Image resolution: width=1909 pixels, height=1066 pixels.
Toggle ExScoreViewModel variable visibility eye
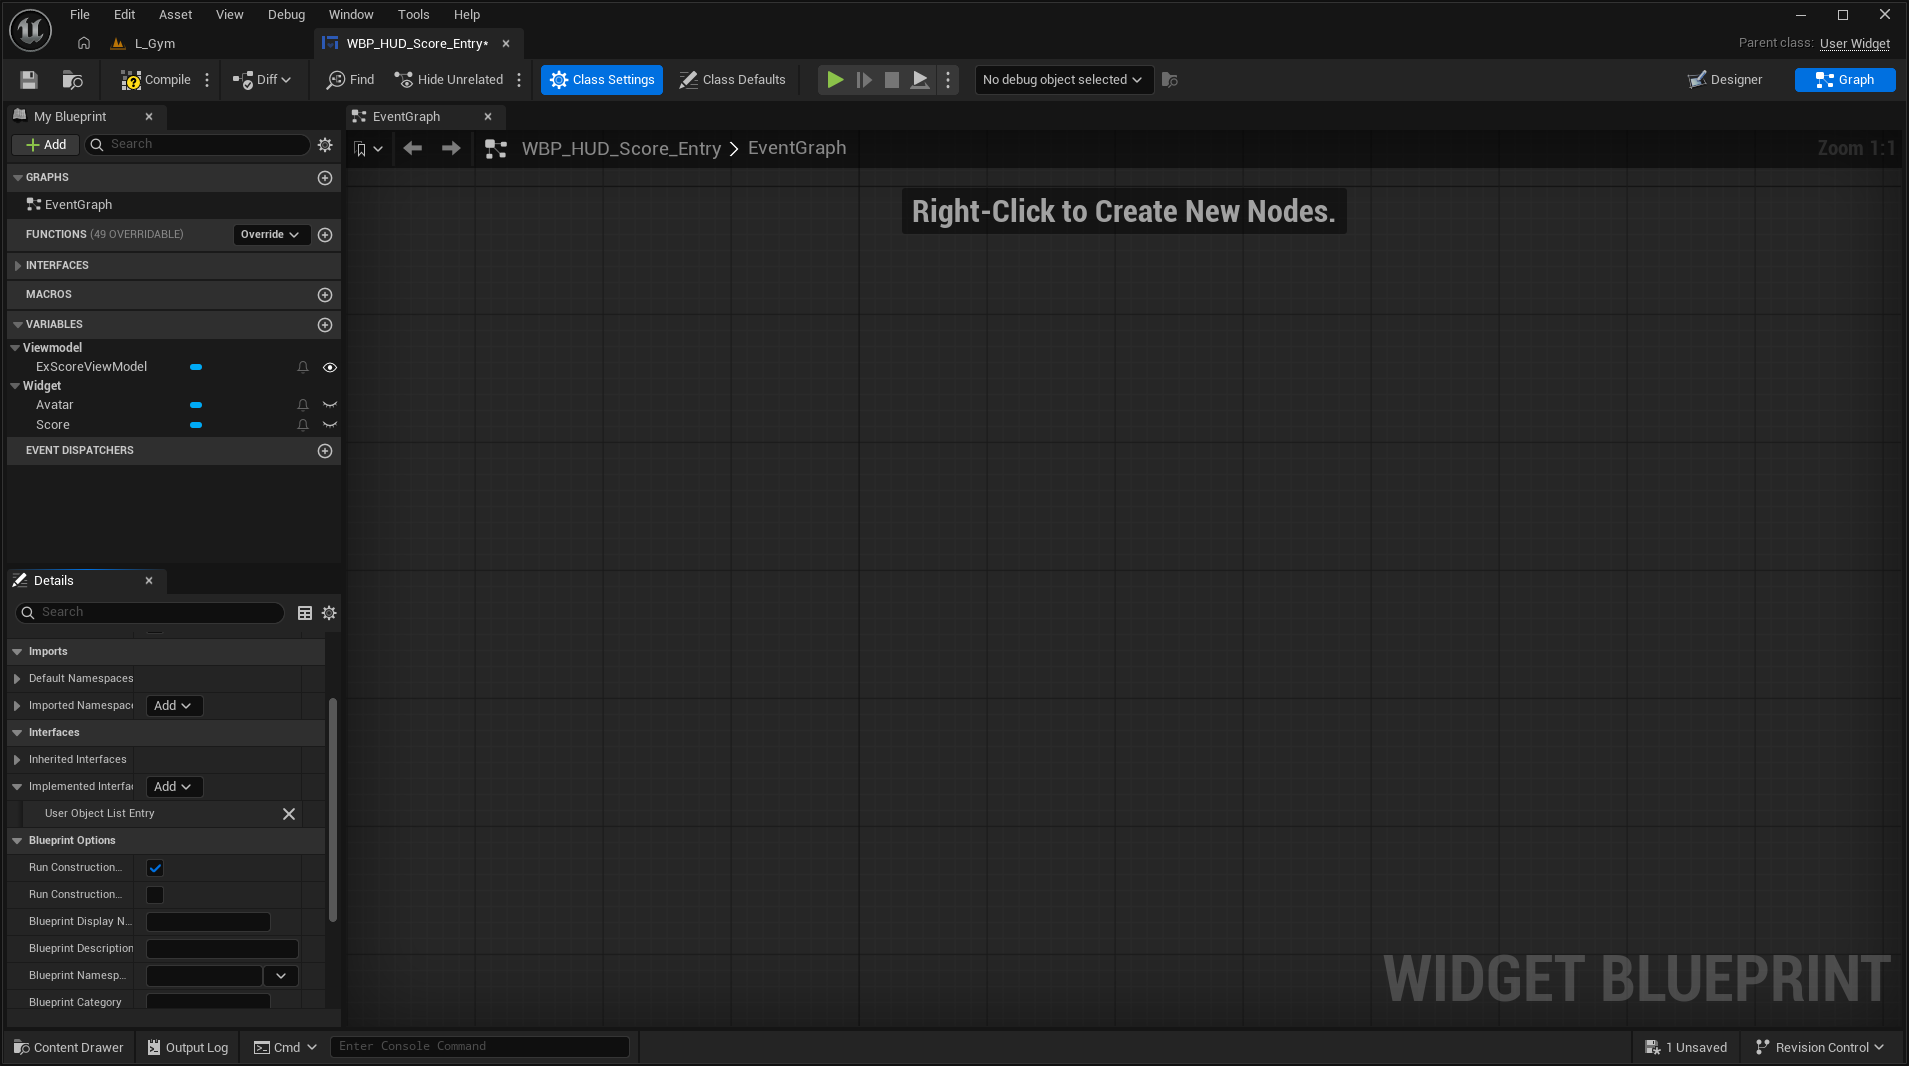tap(330, 368)
